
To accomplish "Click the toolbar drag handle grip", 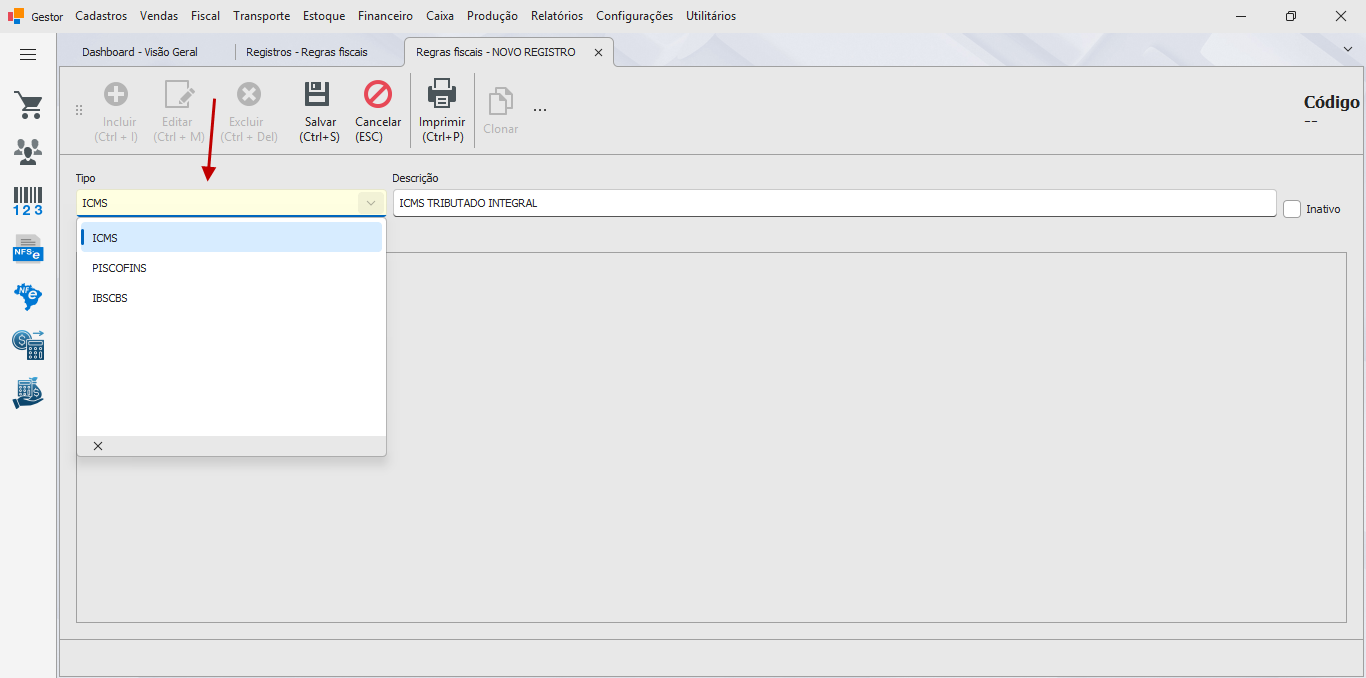I will click(x=79, y=111).
